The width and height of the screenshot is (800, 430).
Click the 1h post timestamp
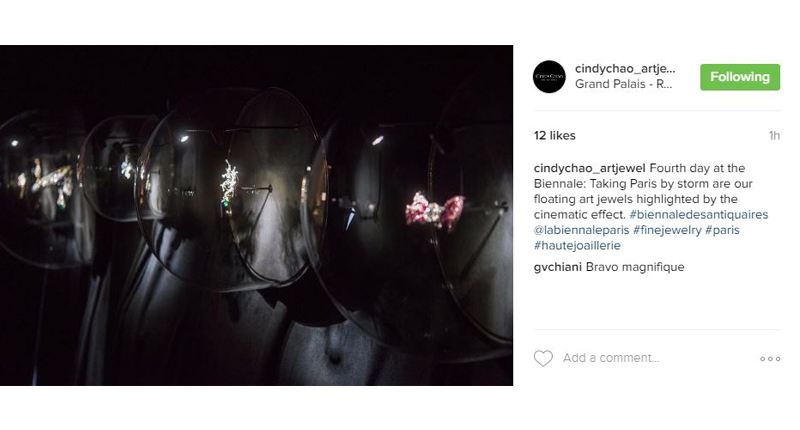pos(774,136)
